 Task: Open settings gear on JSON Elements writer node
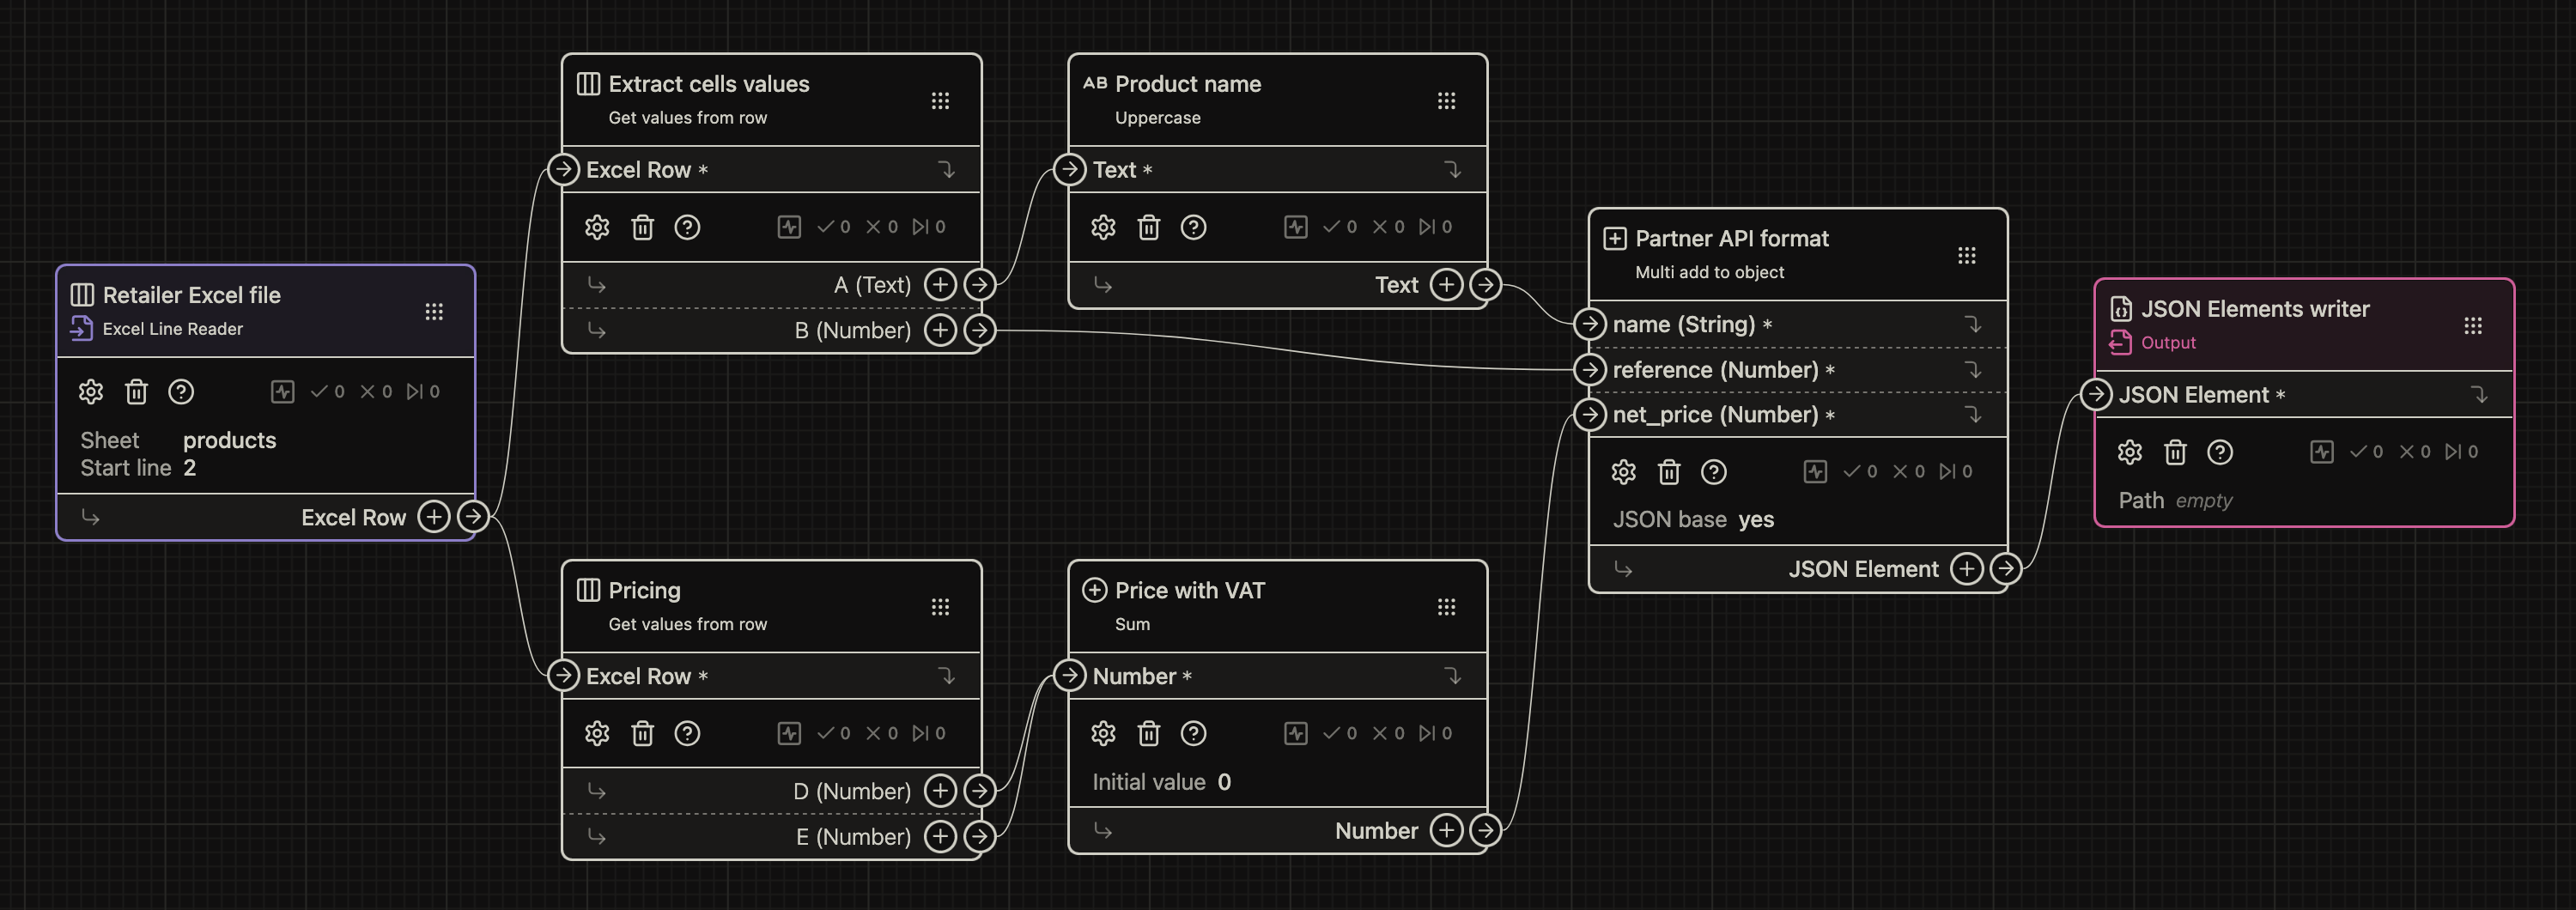[2130, 452]
